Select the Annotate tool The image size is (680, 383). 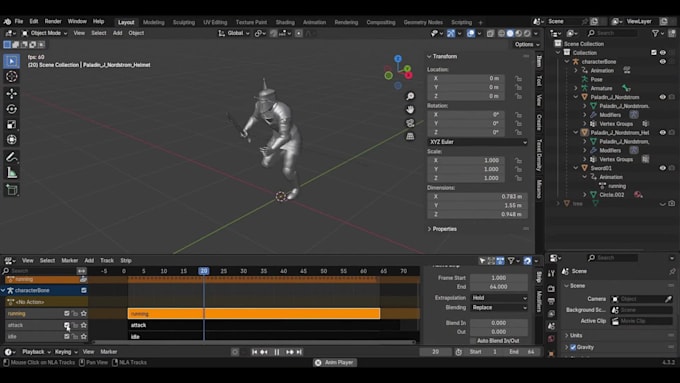[12, 157]
